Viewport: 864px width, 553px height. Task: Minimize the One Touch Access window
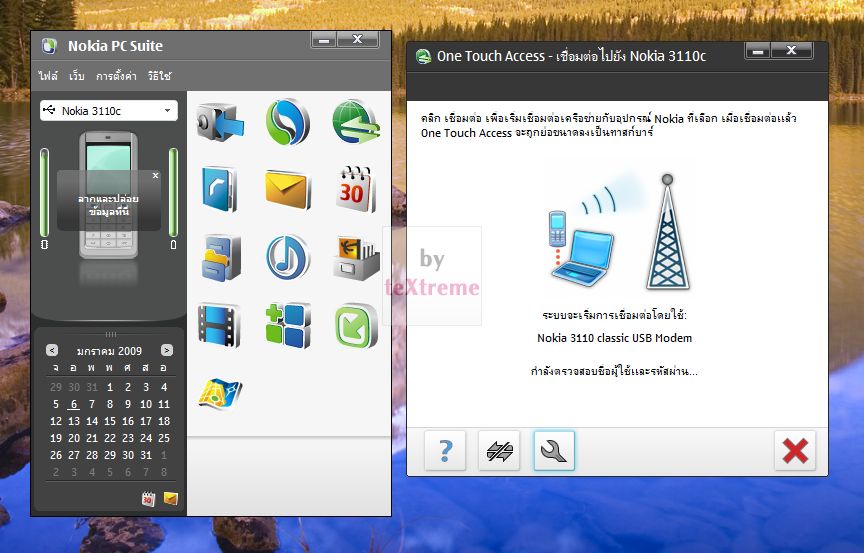[758, 51]
